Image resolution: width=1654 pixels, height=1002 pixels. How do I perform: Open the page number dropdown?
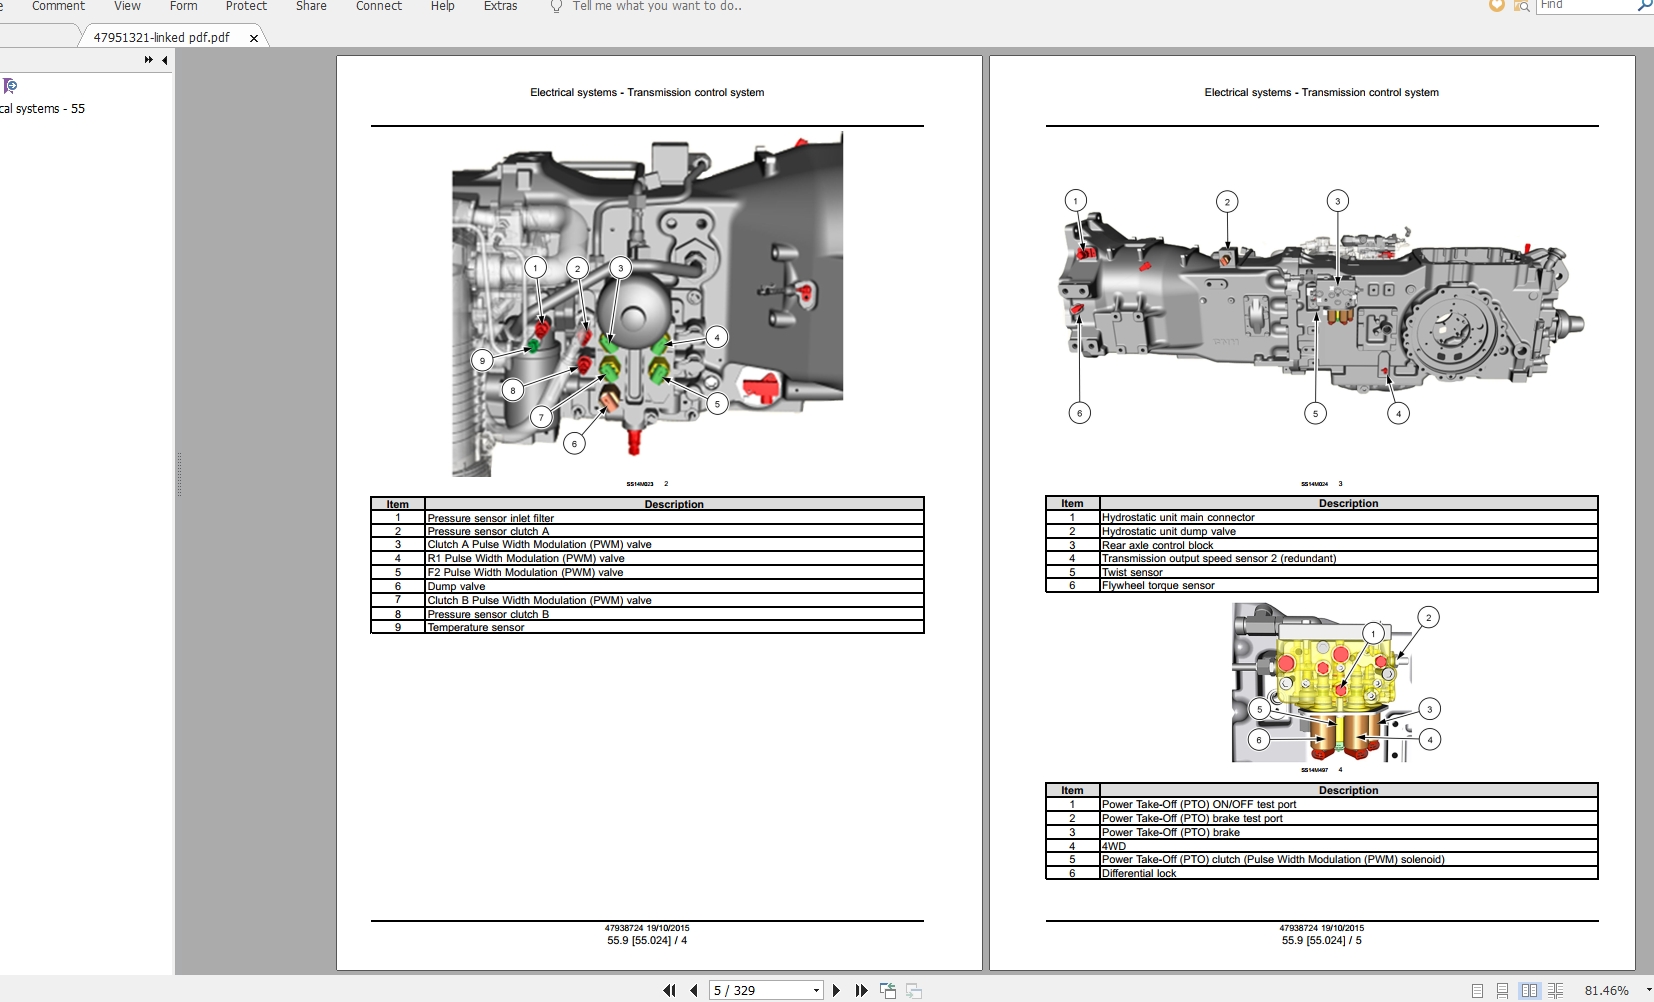[x=816, y=990]
